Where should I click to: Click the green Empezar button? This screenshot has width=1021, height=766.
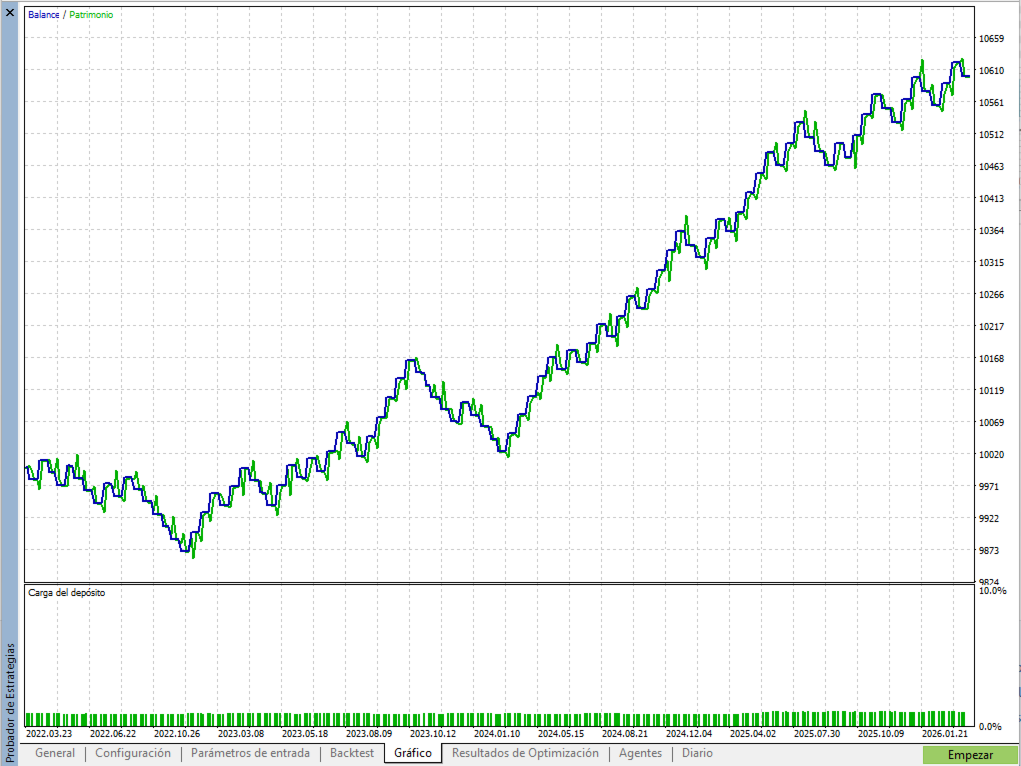[970, 755]
